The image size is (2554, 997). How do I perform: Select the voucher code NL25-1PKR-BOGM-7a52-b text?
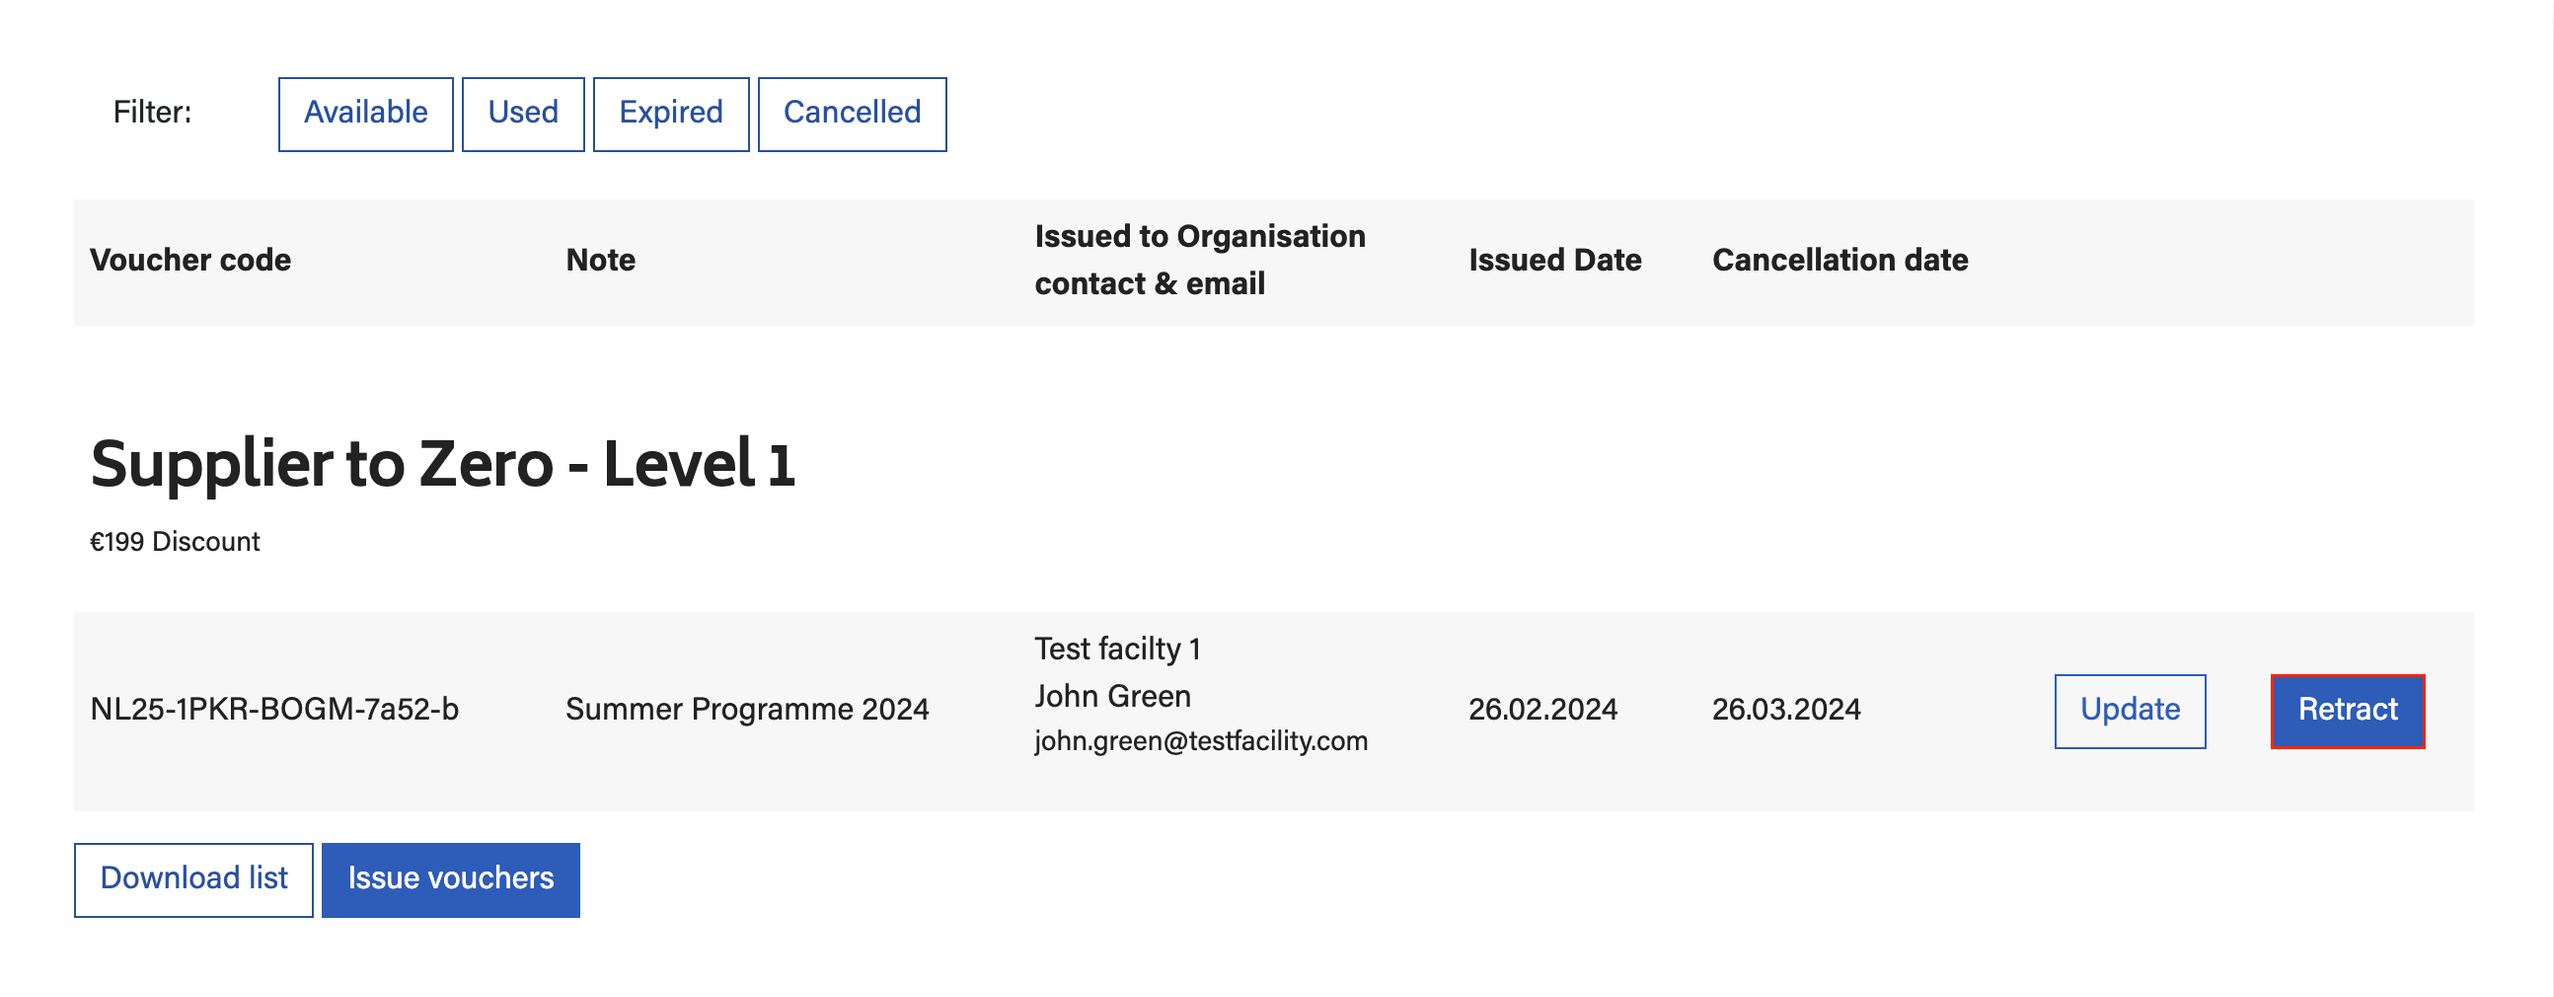click(274, 710)
